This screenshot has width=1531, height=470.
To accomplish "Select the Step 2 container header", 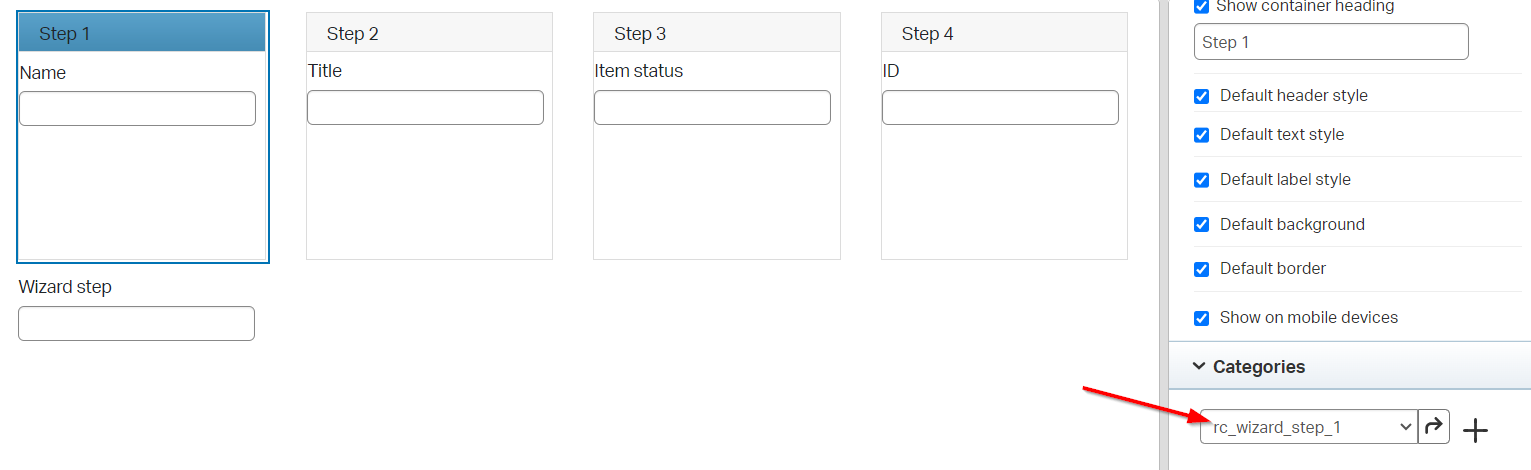I will [x=429, y=34].
